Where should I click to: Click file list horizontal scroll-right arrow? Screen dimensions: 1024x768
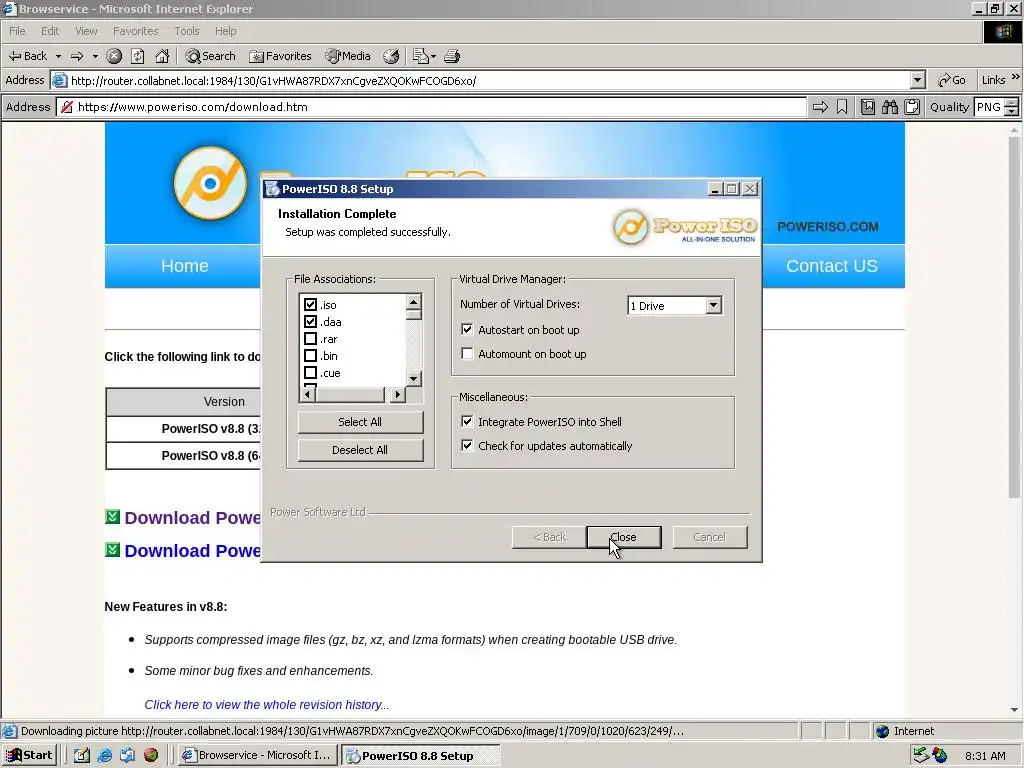398,394
